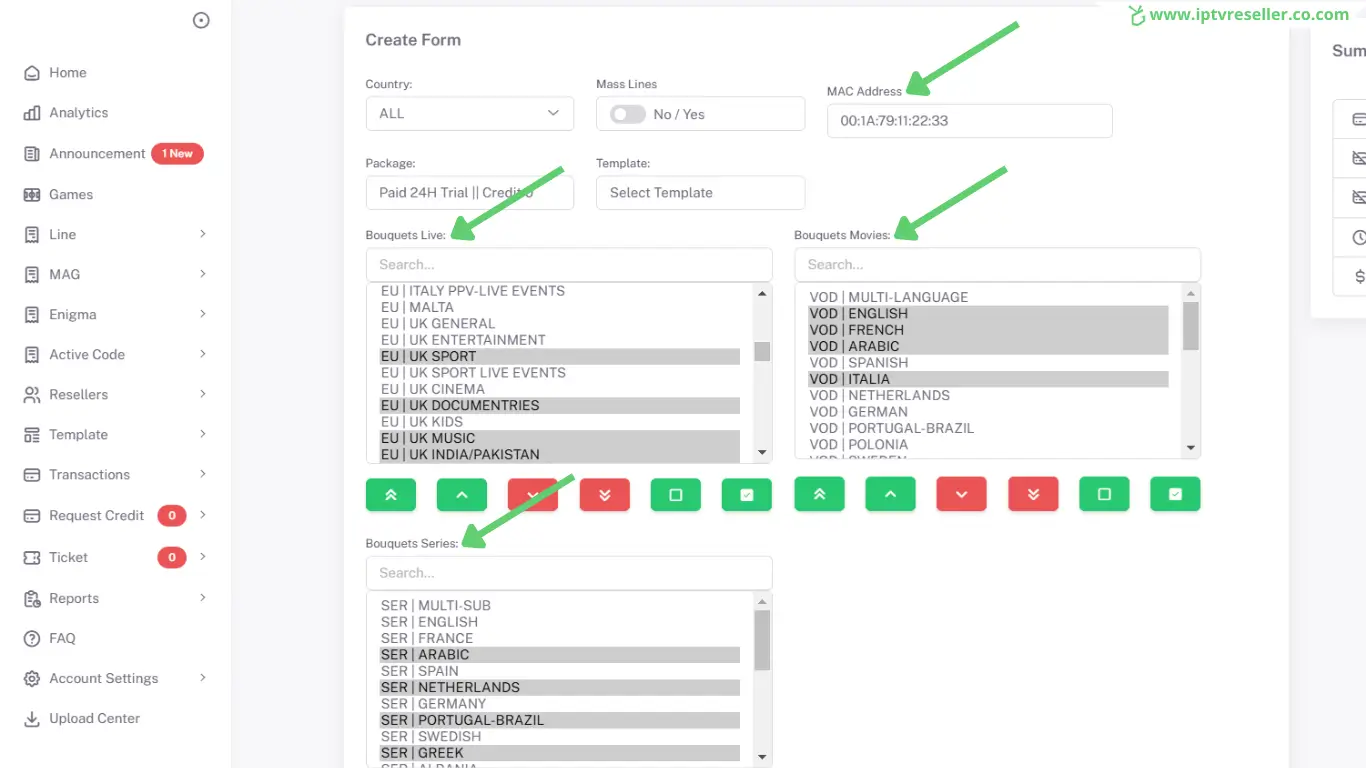Click move-to-bottom red button under Bouquets Movies

click(x=1033, y=495)
